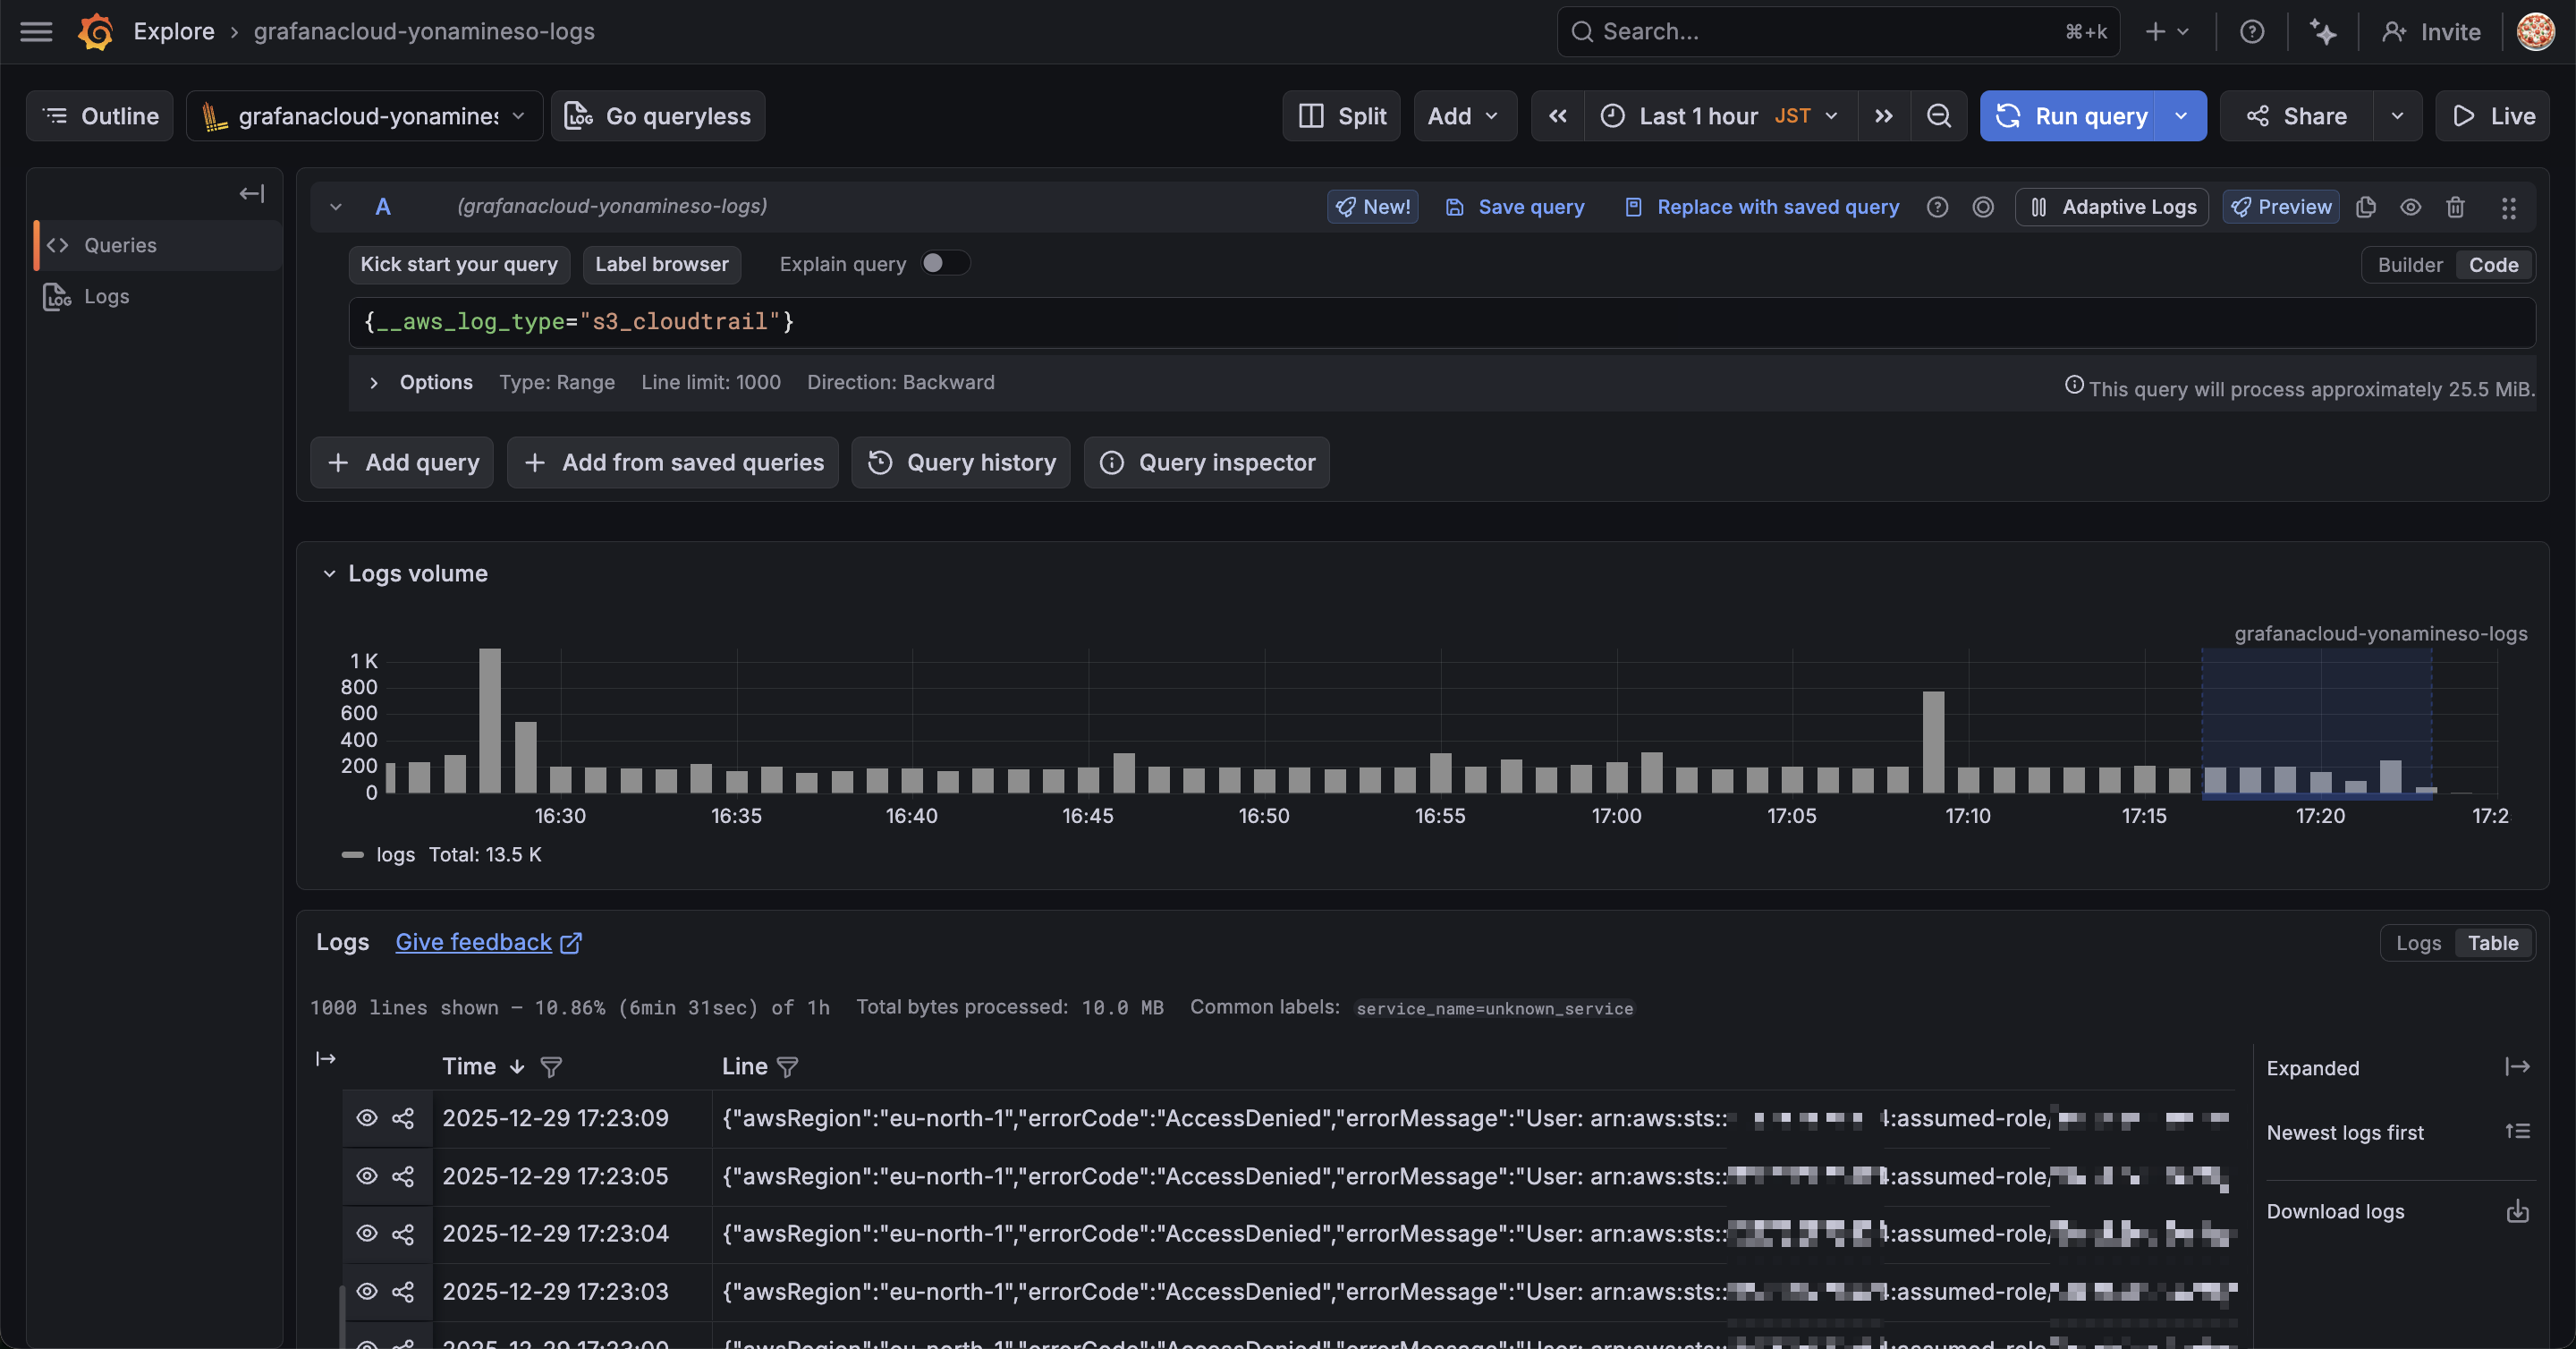Open the Grafana Assistant sparkle icon
The height and width of the screenshot is (1349, 2576).
click(x=2323, y=32)
